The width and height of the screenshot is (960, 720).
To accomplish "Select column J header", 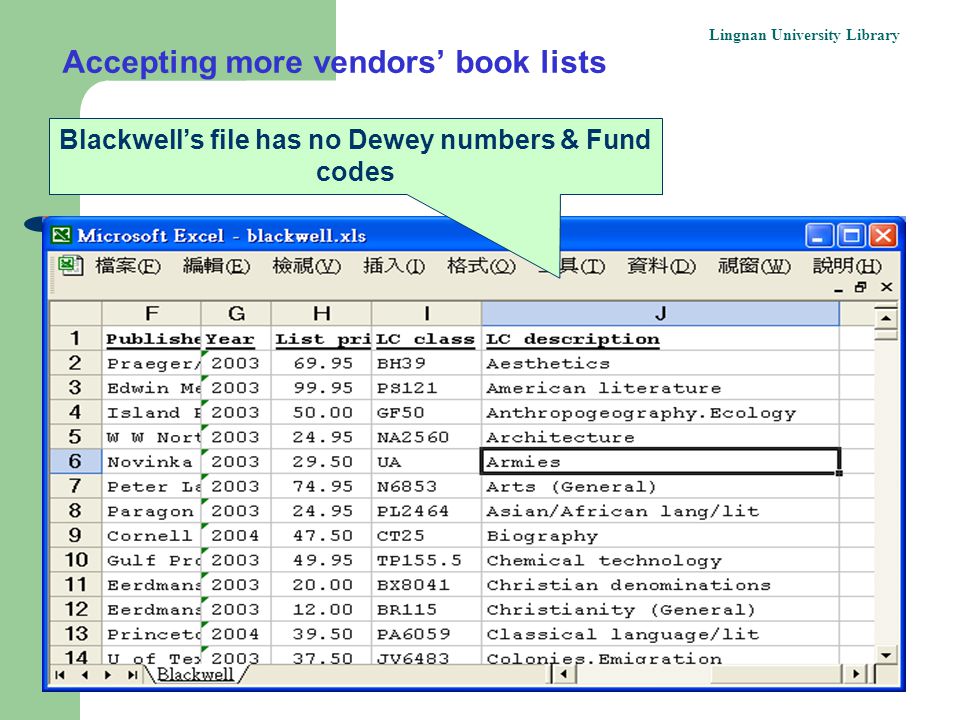I will point(661,313).
